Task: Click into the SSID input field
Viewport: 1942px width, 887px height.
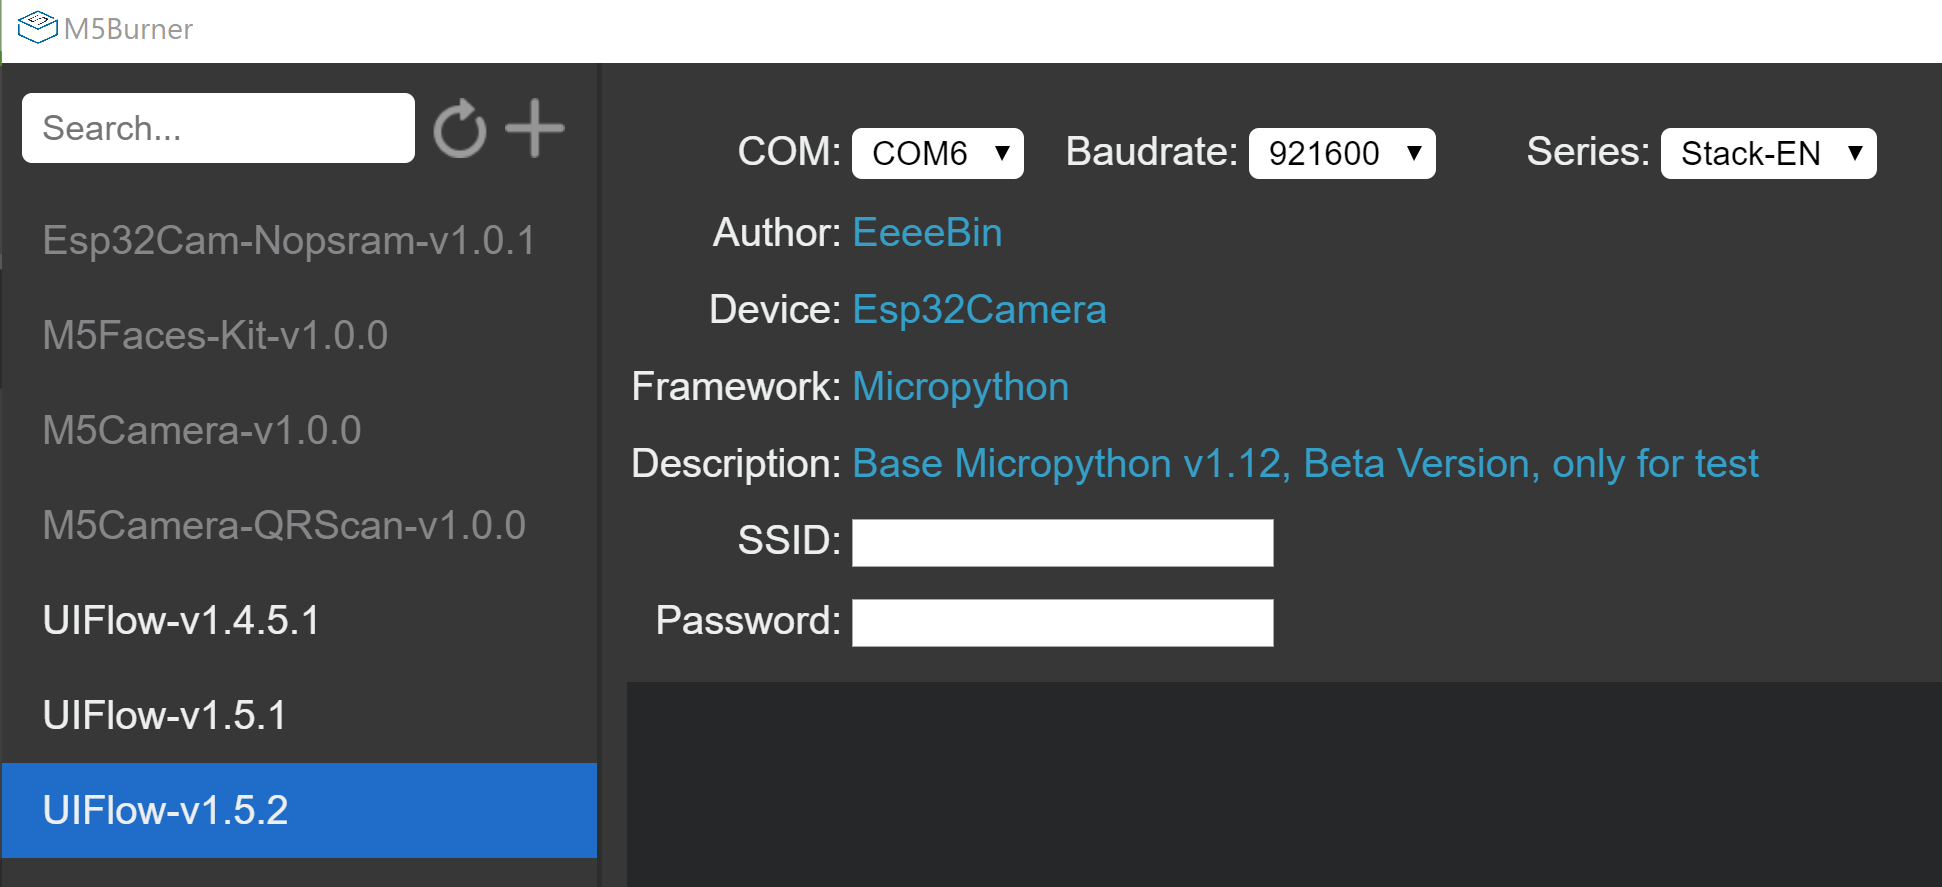Action: pos(1062,542)
